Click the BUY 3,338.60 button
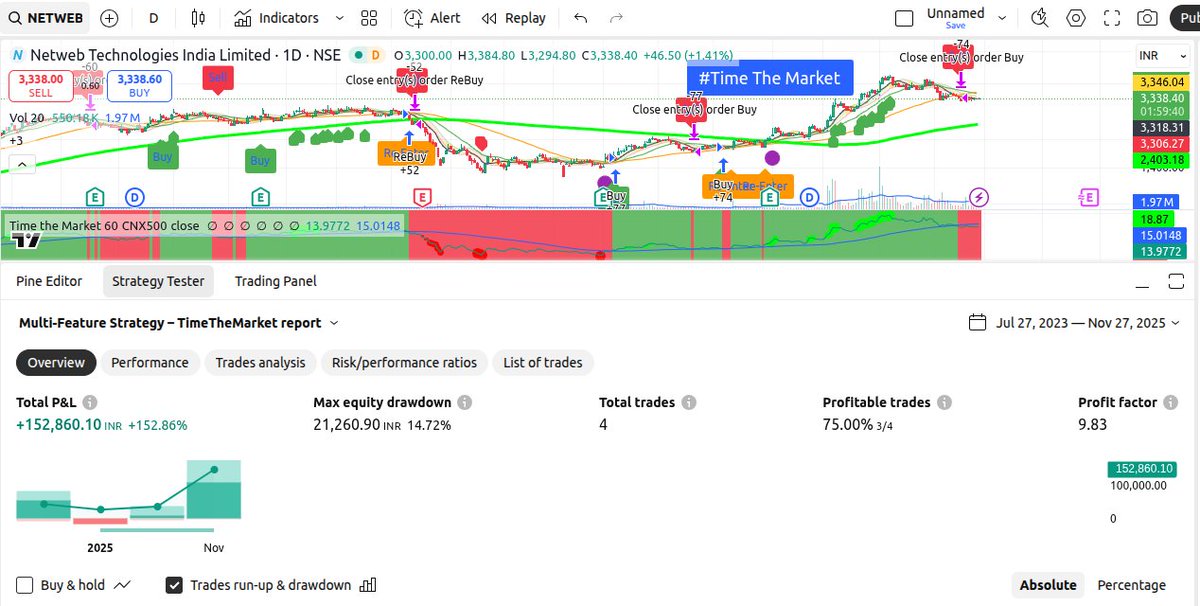 click(140, 86)
